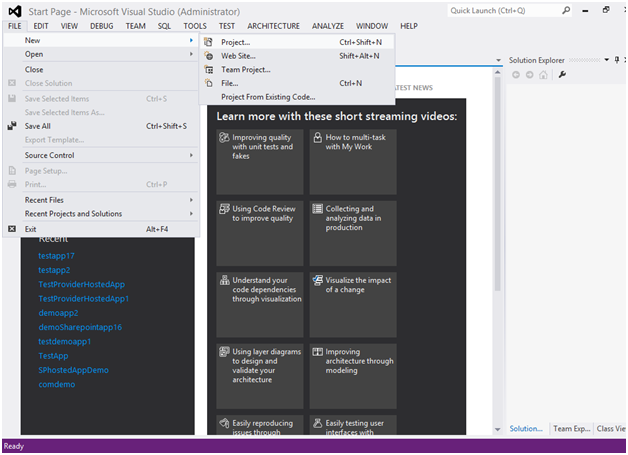Open recent project TestApp
This screenshot has width=628, height=455.
(53, 356)
